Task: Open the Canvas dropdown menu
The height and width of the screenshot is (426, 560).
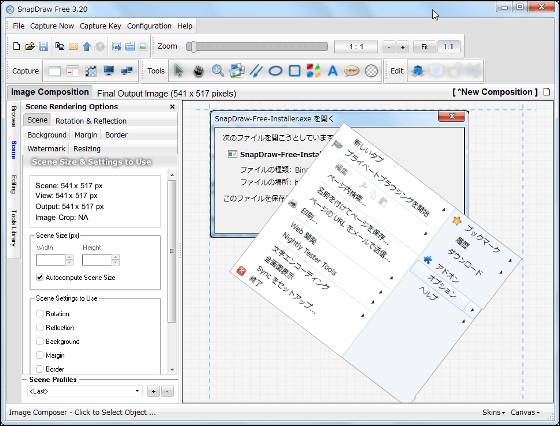Action: click(525, 412)
